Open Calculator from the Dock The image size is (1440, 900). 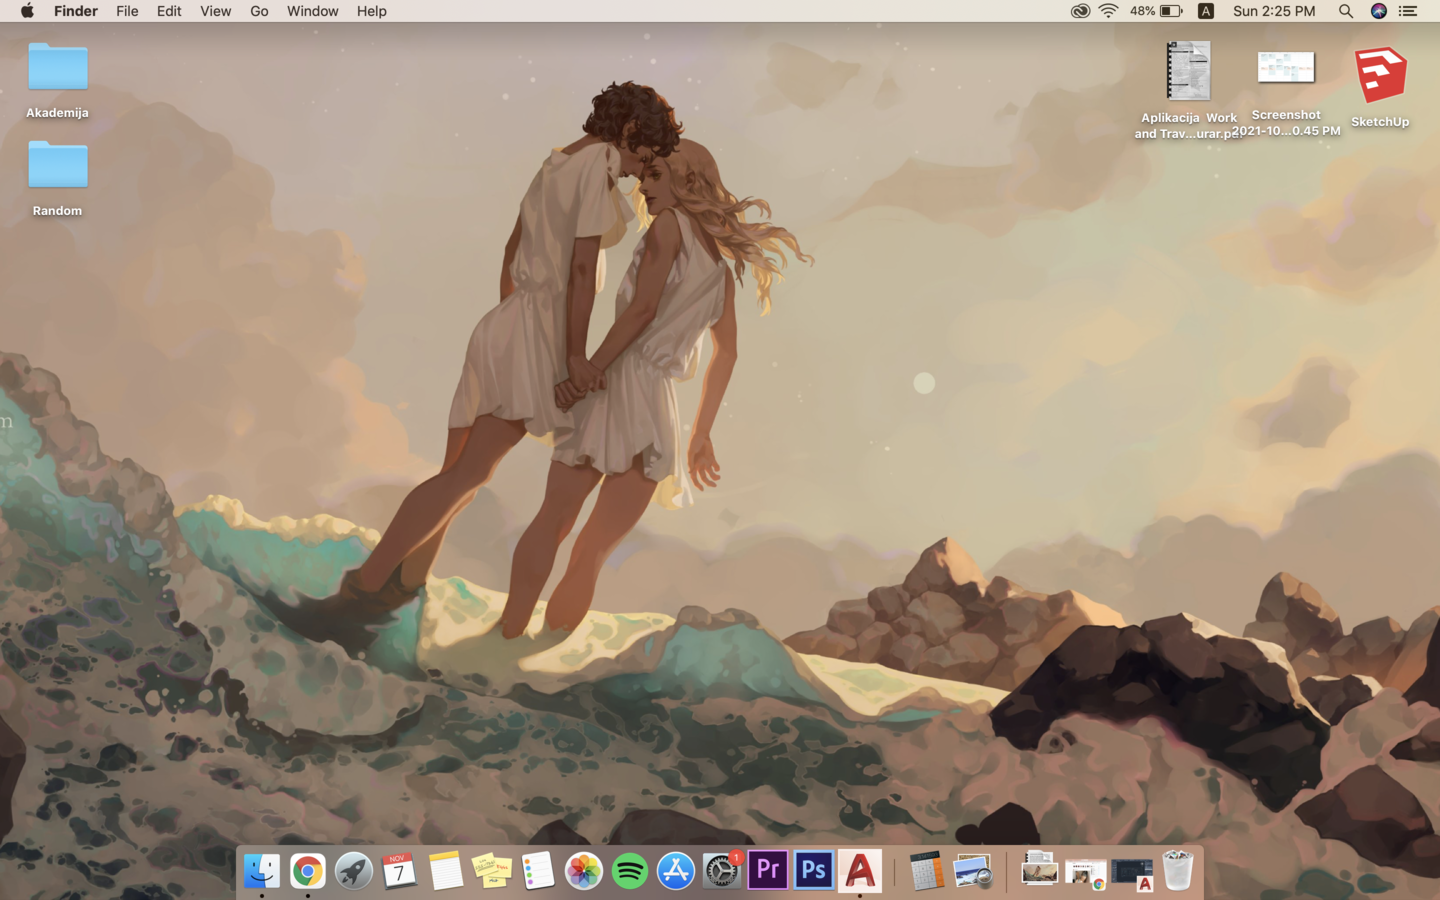coord(927,871)
